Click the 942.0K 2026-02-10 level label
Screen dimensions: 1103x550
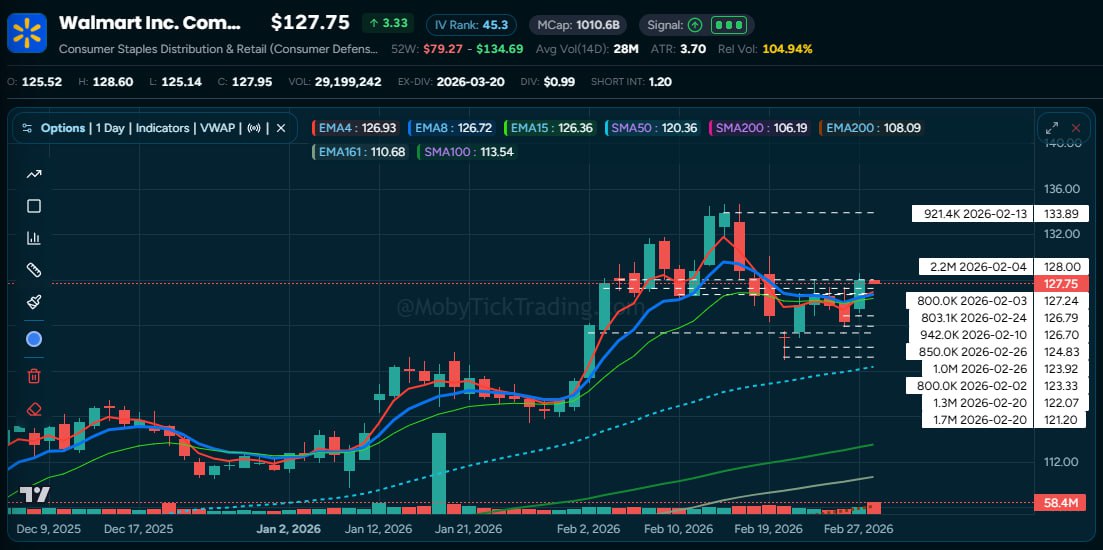pyautogui.click(x=970, y=335)
